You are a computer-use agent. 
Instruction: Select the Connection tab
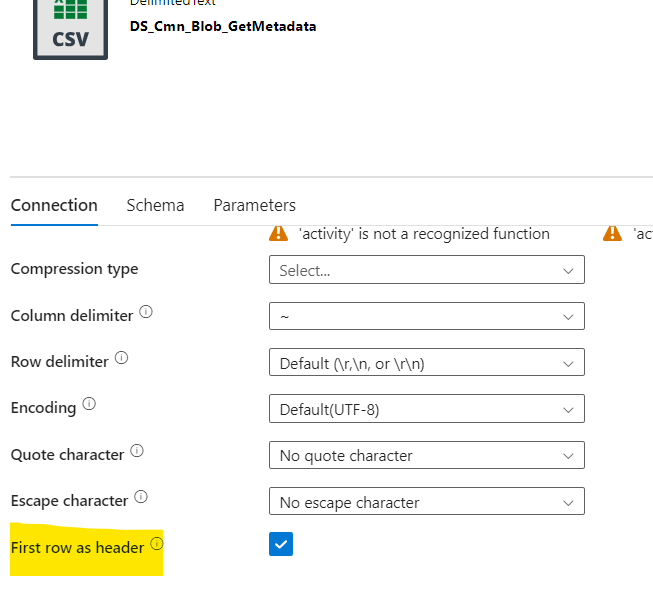coord(54,205)
